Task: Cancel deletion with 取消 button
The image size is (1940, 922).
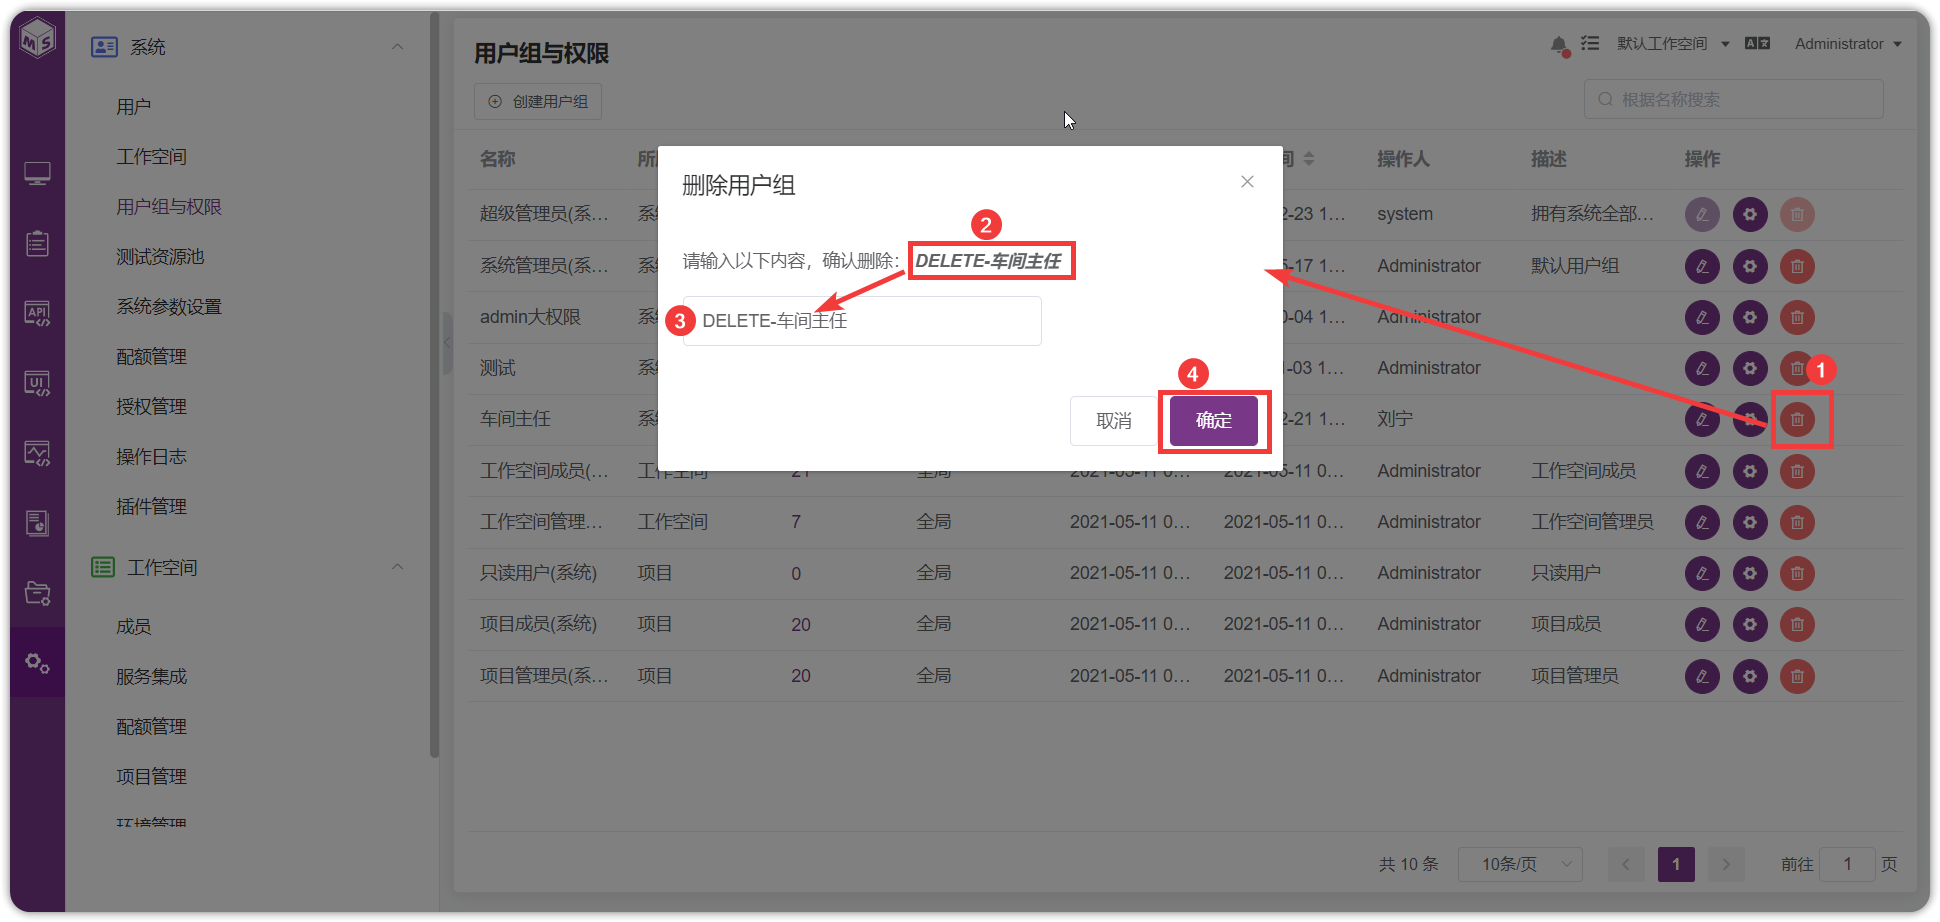Action: [x=1114, y=421]
